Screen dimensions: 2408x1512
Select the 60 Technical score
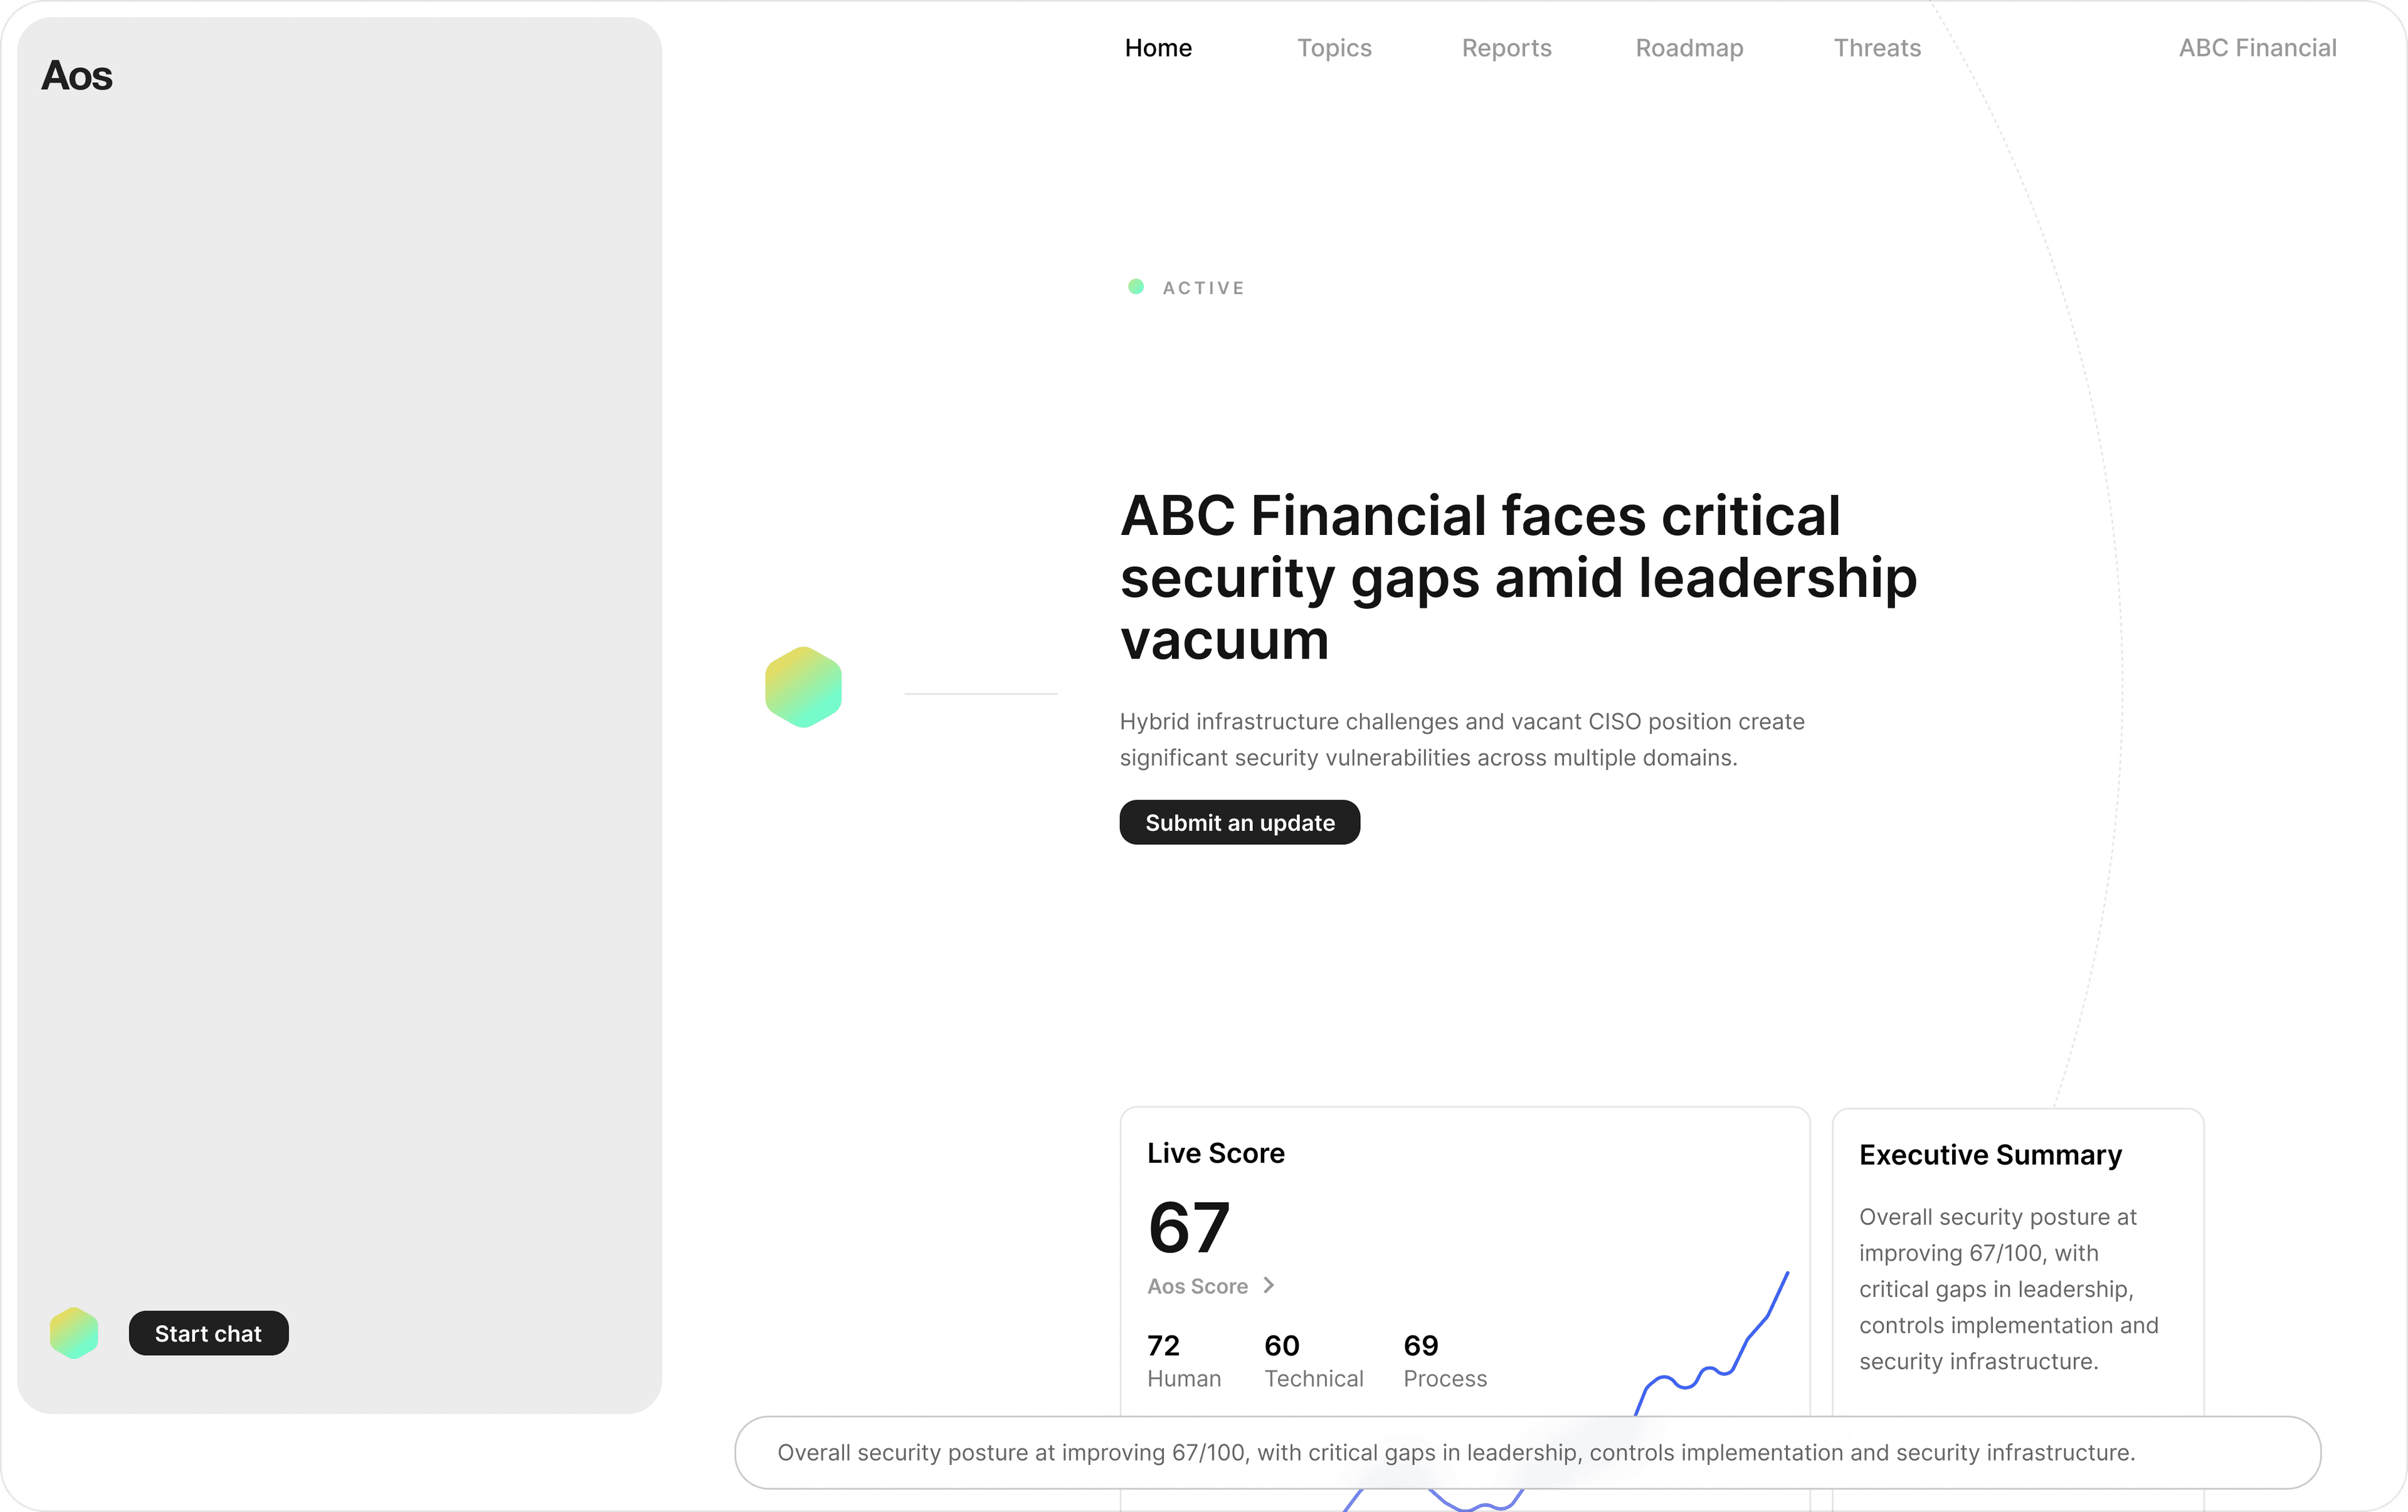click(x=1314, y=1360)
